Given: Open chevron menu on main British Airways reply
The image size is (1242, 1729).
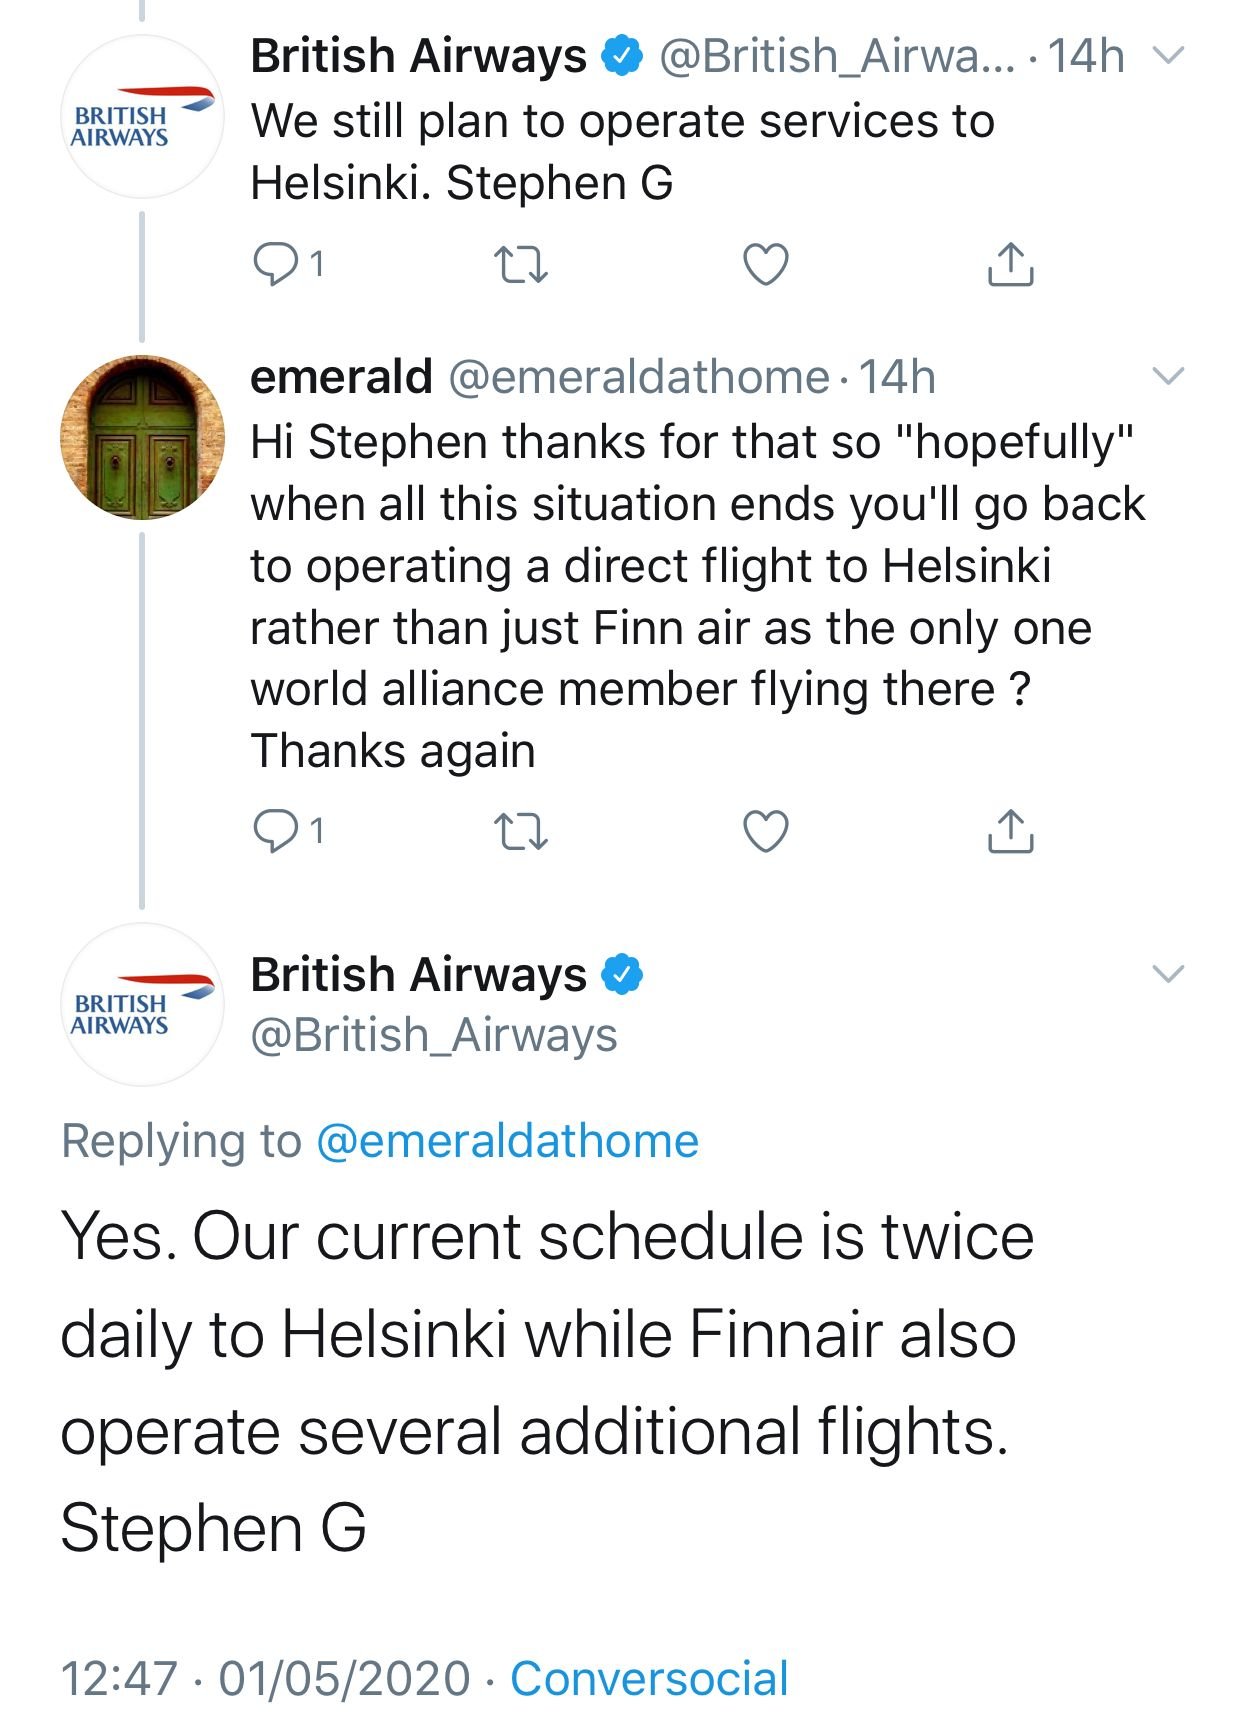Looking at the screenshot, I should pos(1168,973).
